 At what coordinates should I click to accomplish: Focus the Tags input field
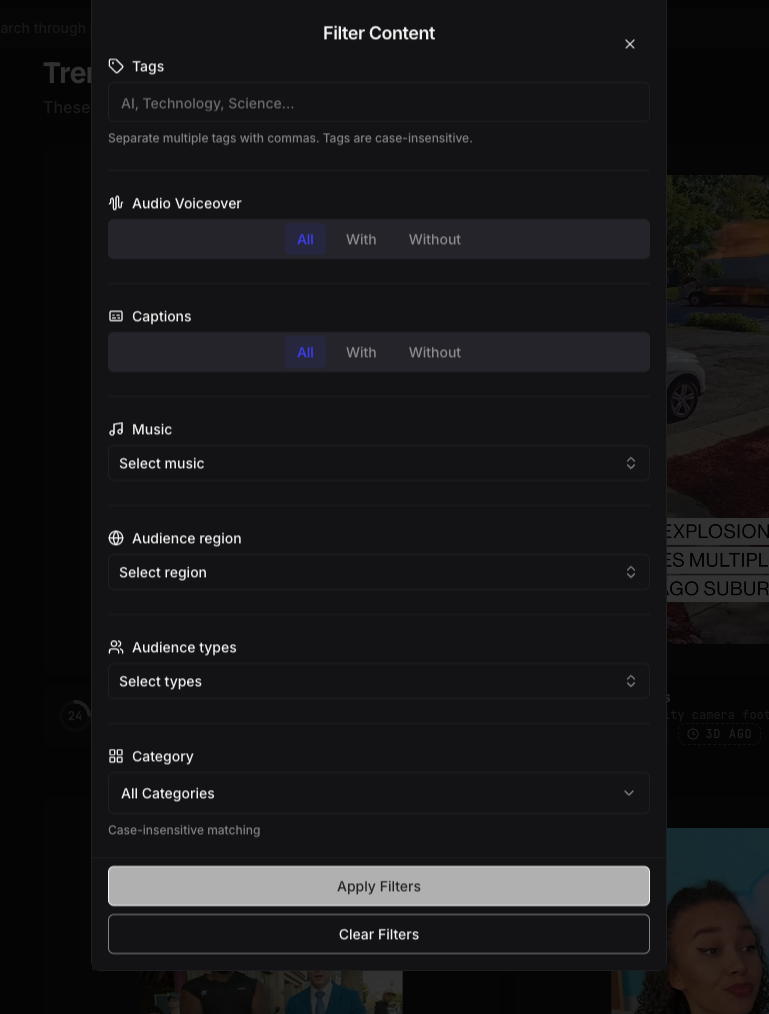(379, 103)
